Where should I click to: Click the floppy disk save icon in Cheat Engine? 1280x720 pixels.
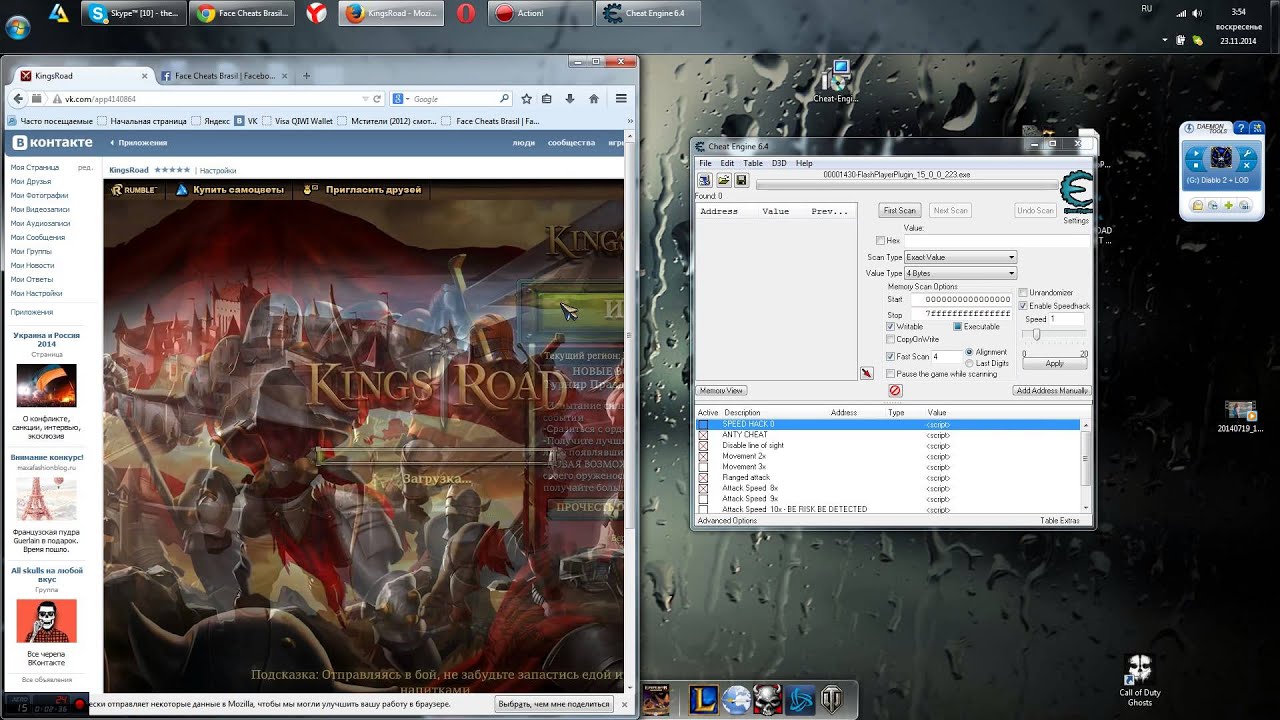(741, 180)
